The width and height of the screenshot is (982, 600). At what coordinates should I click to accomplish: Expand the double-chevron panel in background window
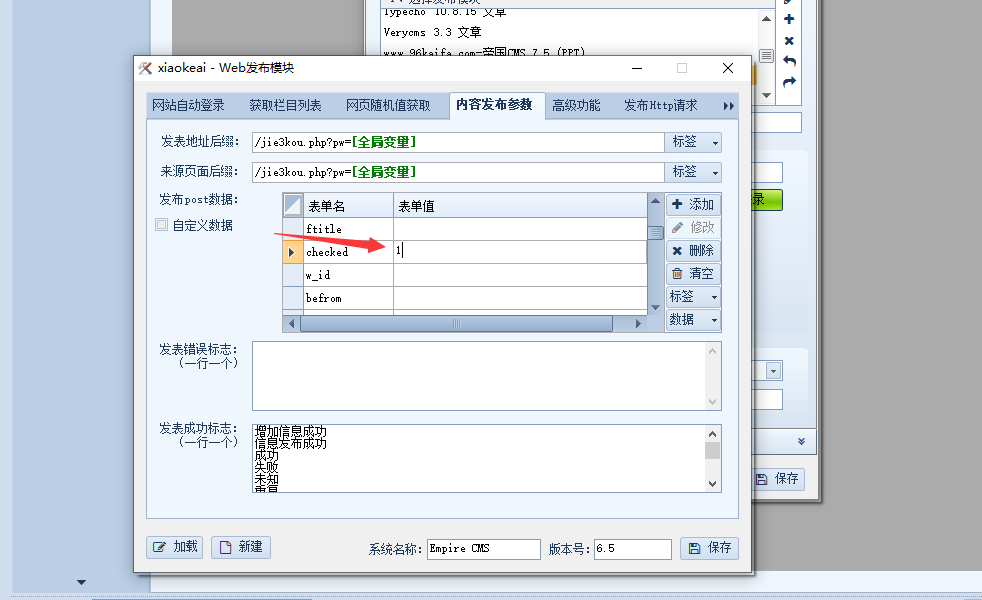click(801, 442)
